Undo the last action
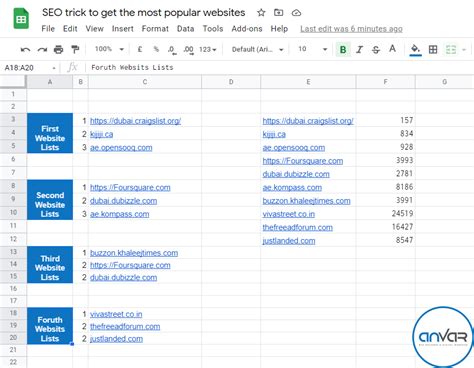474x368 pixels. pyautogui.click(x=25, y=50)
